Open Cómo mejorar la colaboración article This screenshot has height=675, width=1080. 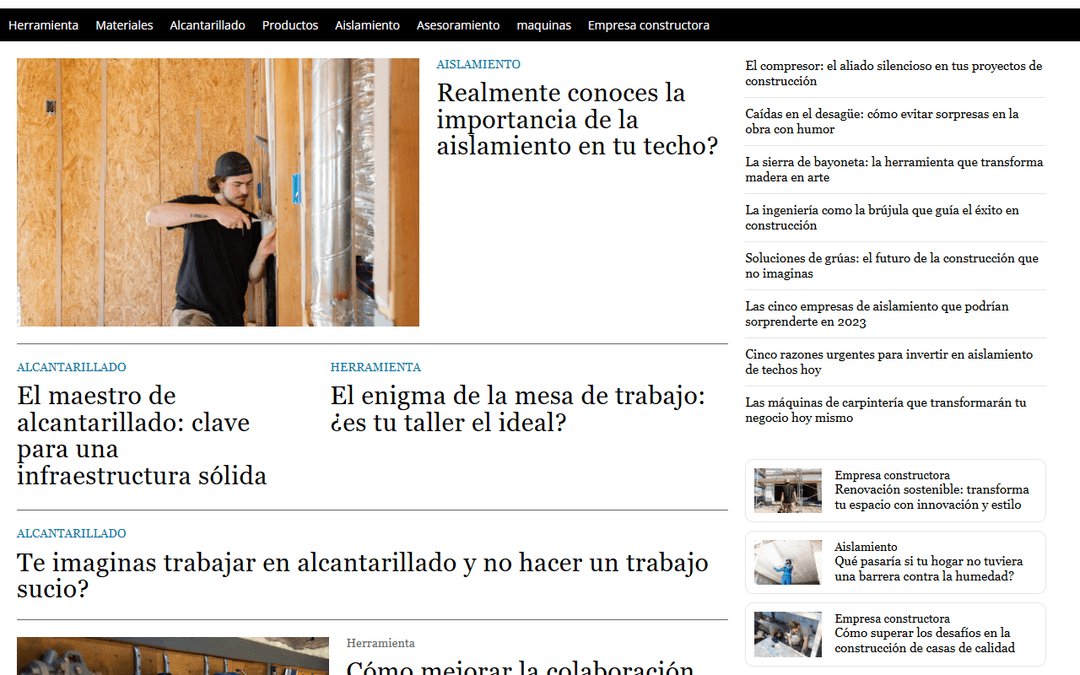pyautogui.click(x=520, y=667)
